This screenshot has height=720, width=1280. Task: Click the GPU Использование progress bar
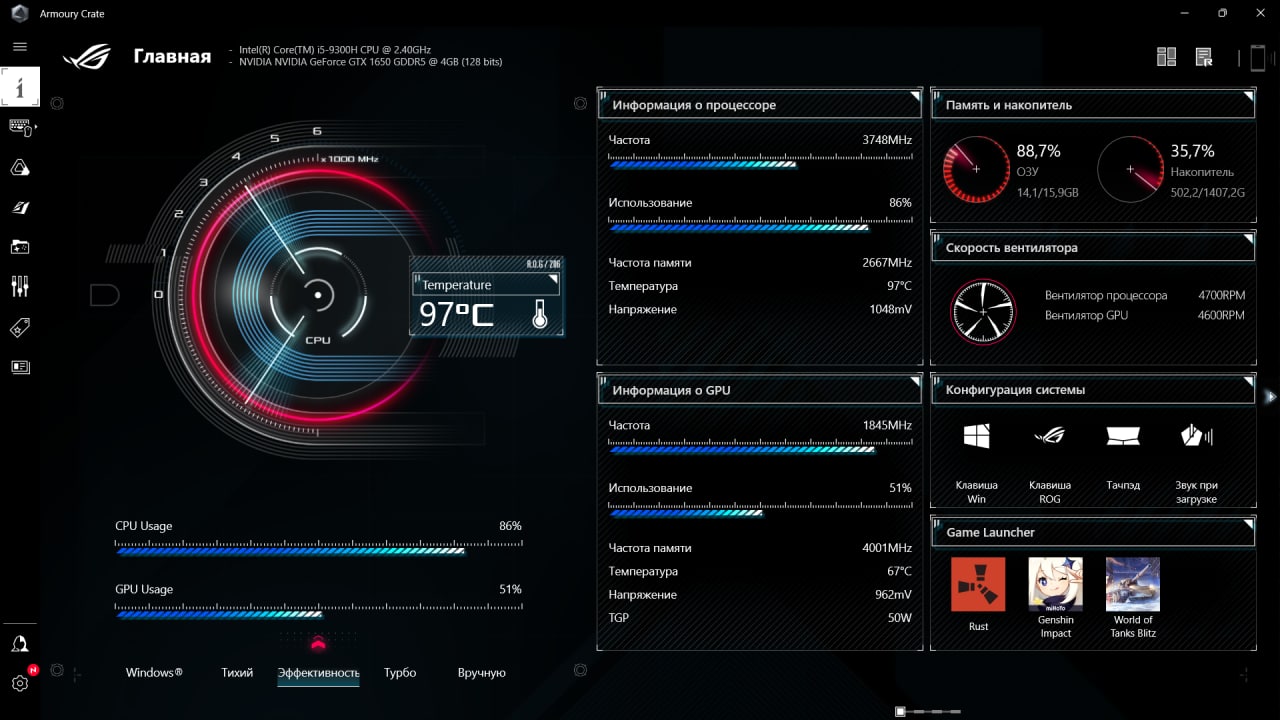tap(760, 512)
